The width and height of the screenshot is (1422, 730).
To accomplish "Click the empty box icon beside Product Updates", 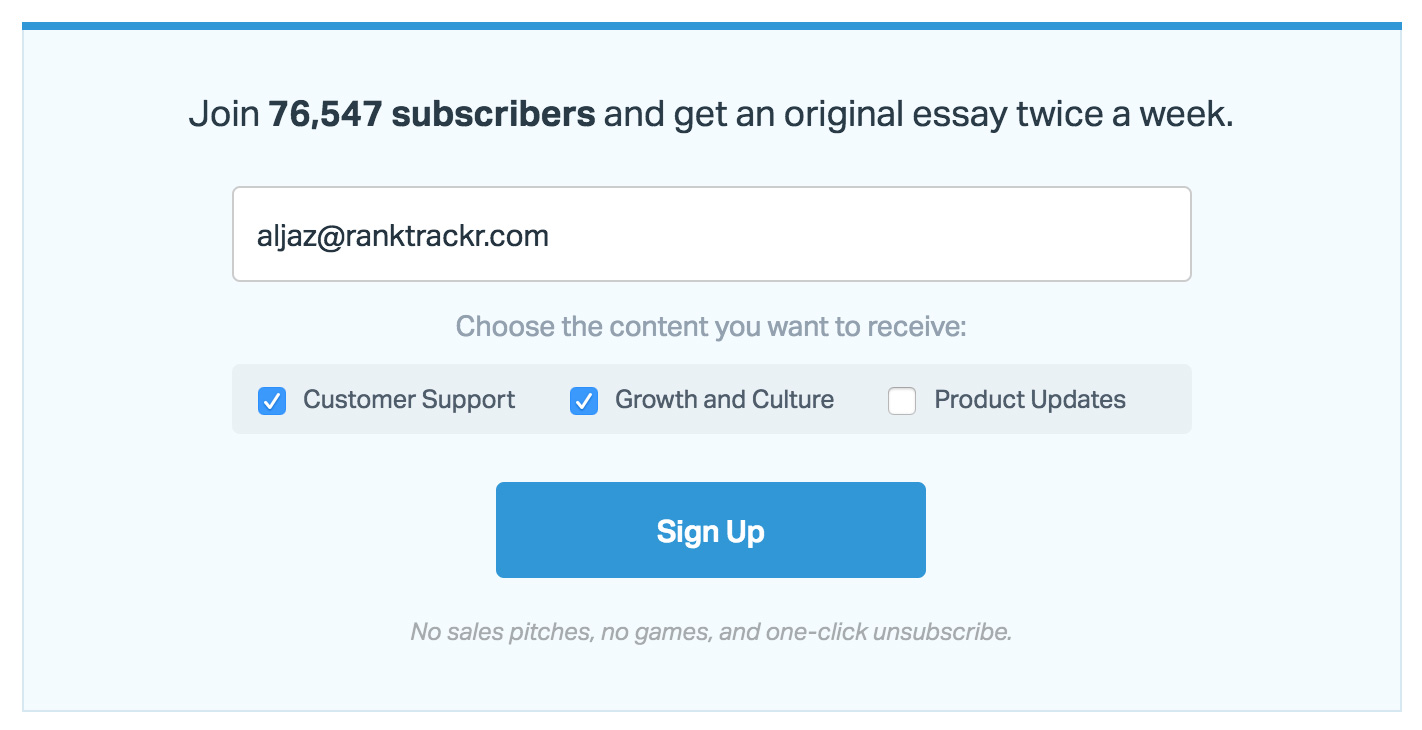I will [x=902, y=401].
